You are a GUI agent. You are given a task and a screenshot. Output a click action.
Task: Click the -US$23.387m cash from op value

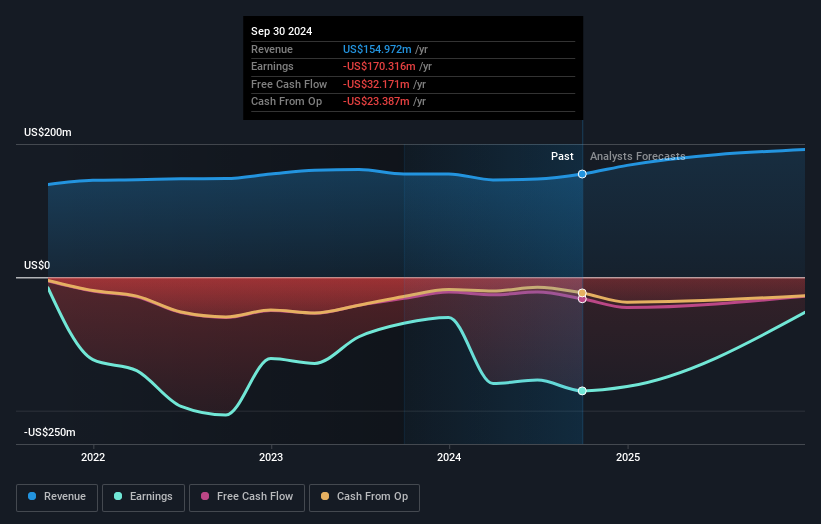pos(376,102)
